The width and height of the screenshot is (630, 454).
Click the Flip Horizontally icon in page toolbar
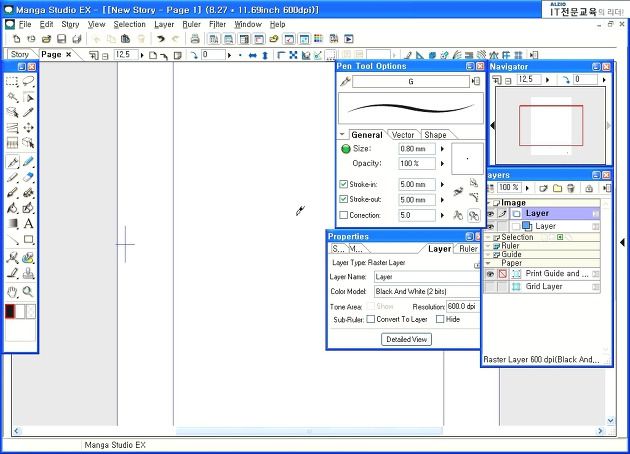click(252, 55)
